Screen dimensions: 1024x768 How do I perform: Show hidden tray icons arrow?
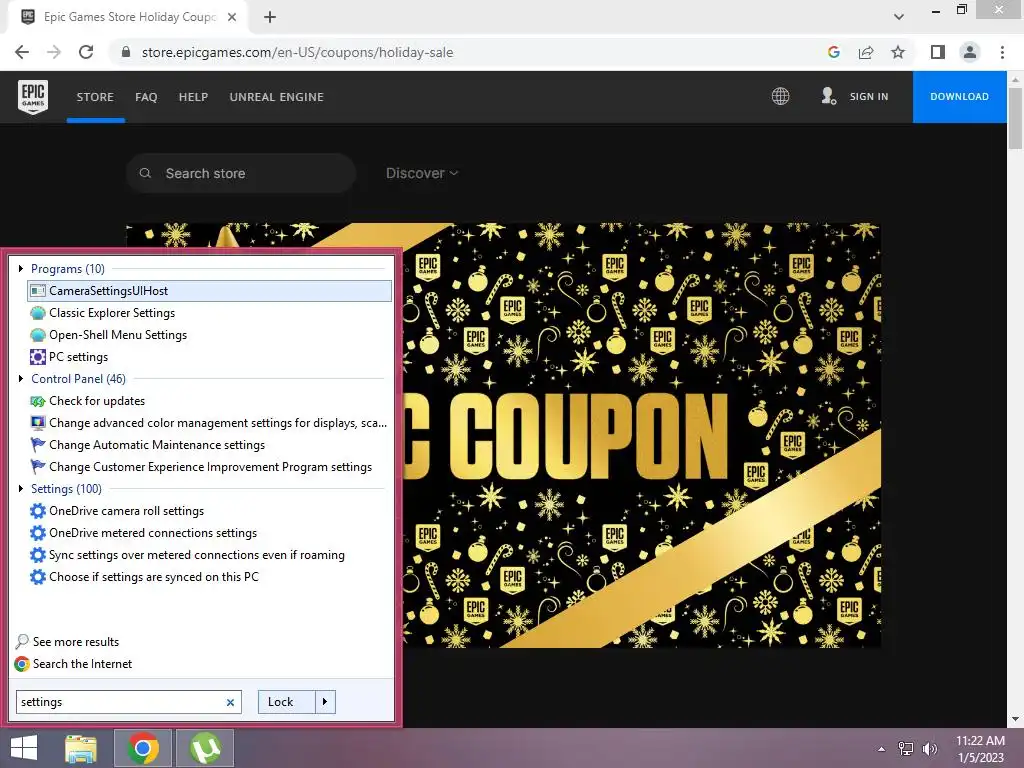click(x=882, y=749)
